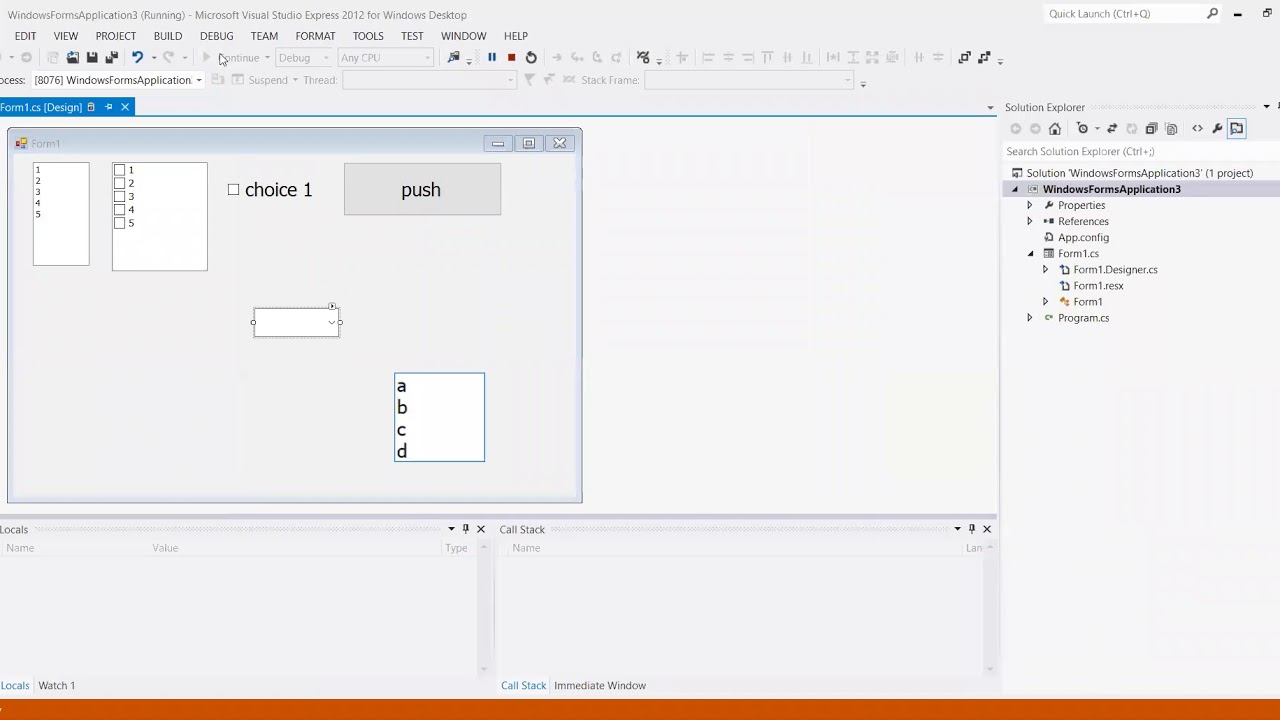
Task: Select item 'd' in the list box
Action: [x=401, y=452]
